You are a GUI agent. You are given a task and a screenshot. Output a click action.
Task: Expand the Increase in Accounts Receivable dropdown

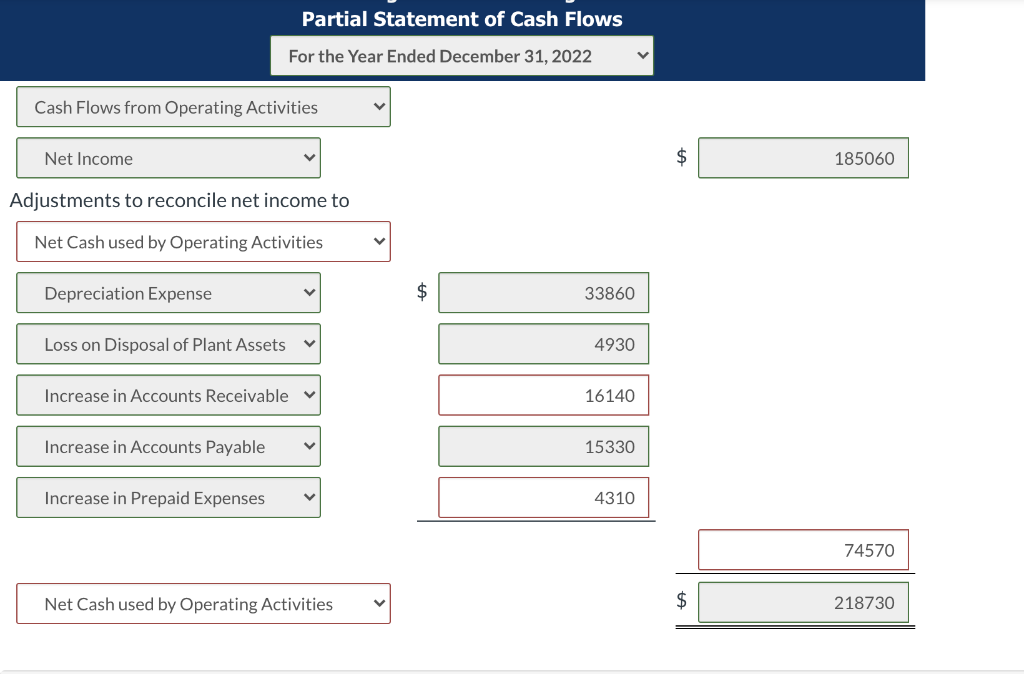point(168,396)
